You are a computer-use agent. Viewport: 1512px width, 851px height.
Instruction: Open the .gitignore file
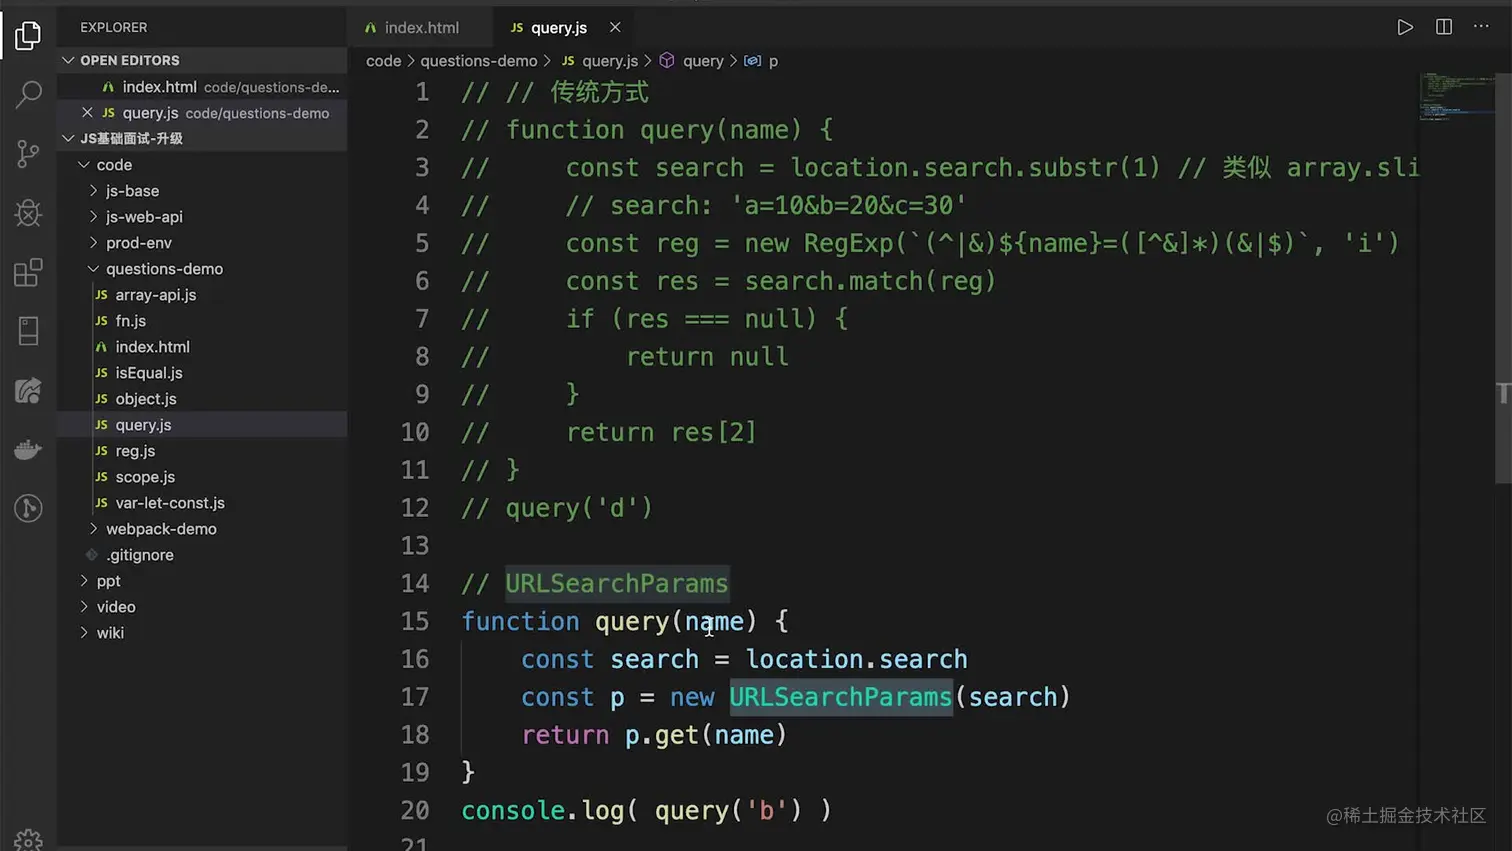tap(202, 555)
